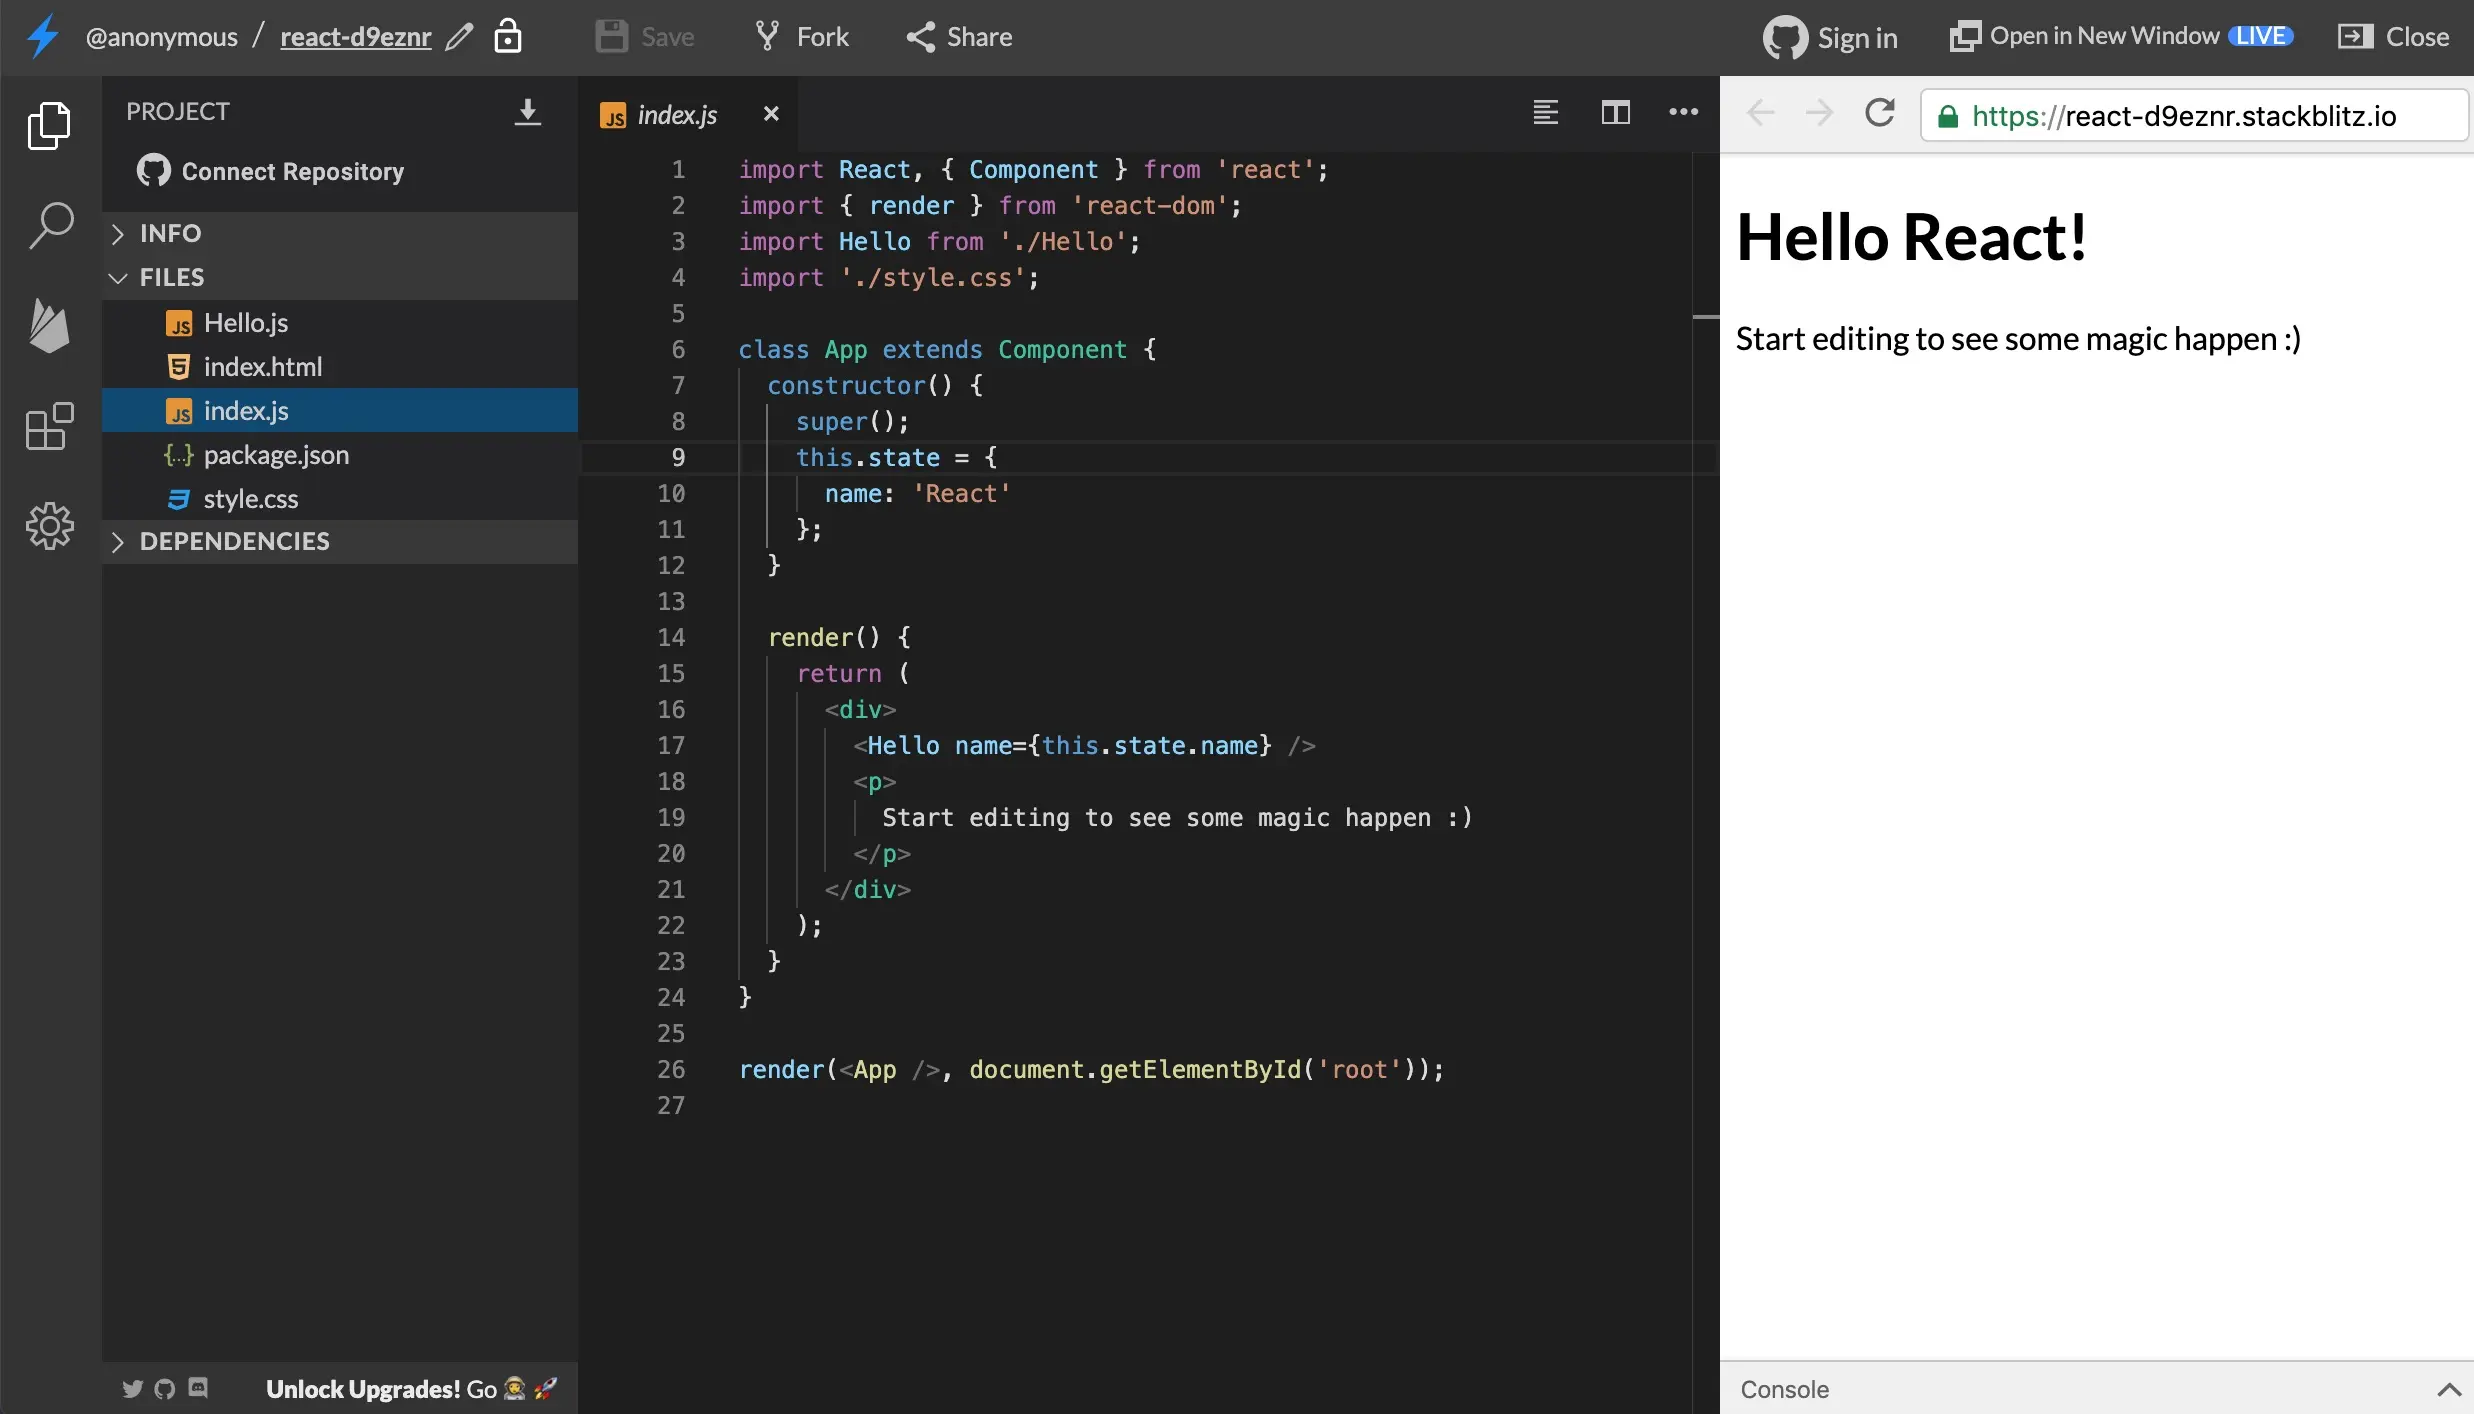Go forward in the preview browser
The image size is (2474, 1414).
[1820, 113]
